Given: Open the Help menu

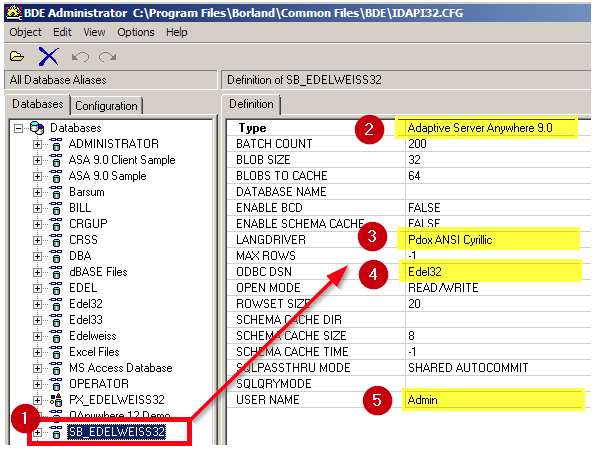Looking at the screenshot, I should click(x=177, y=32).
